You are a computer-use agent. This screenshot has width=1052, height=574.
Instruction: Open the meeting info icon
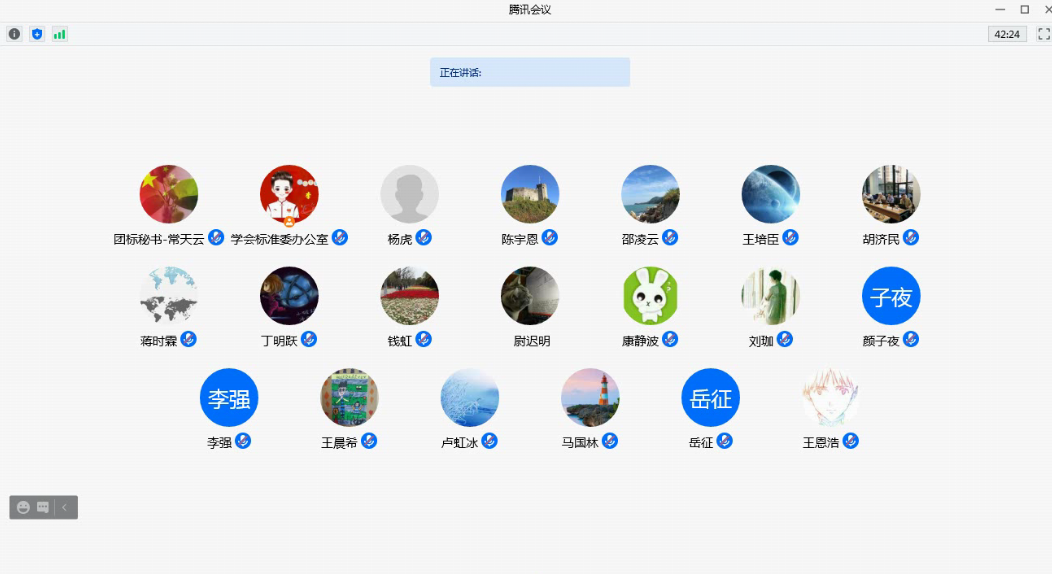[14, 34]
